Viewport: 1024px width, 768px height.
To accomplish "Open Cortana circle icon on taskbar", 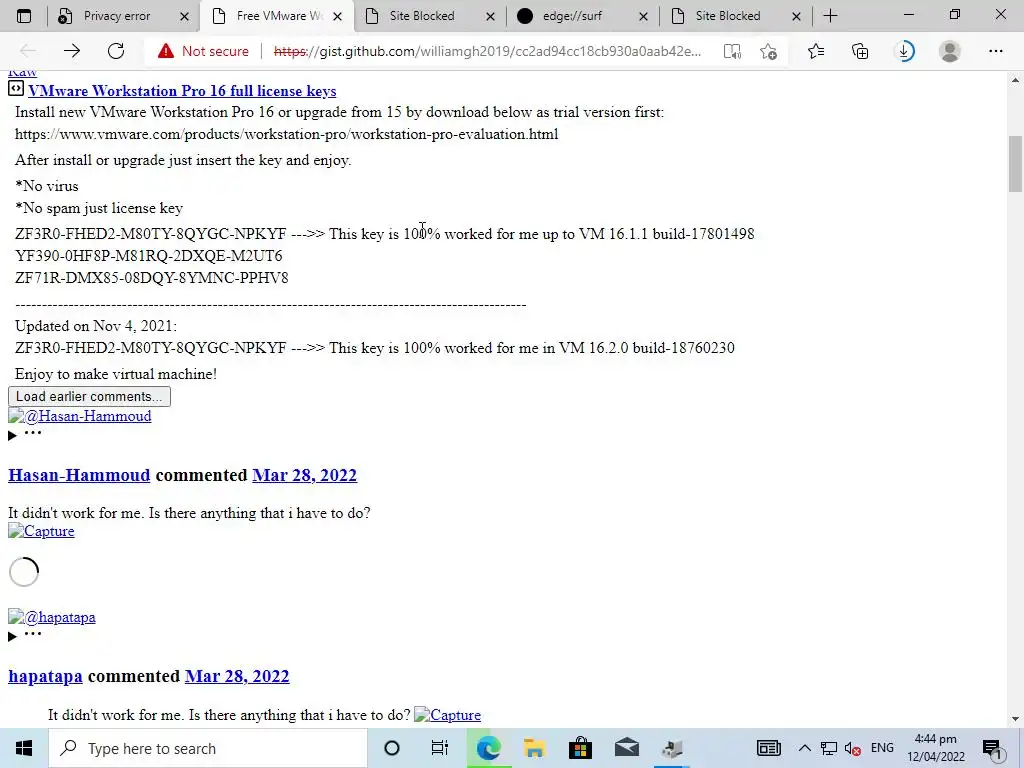I will click(x=392, y=748).
